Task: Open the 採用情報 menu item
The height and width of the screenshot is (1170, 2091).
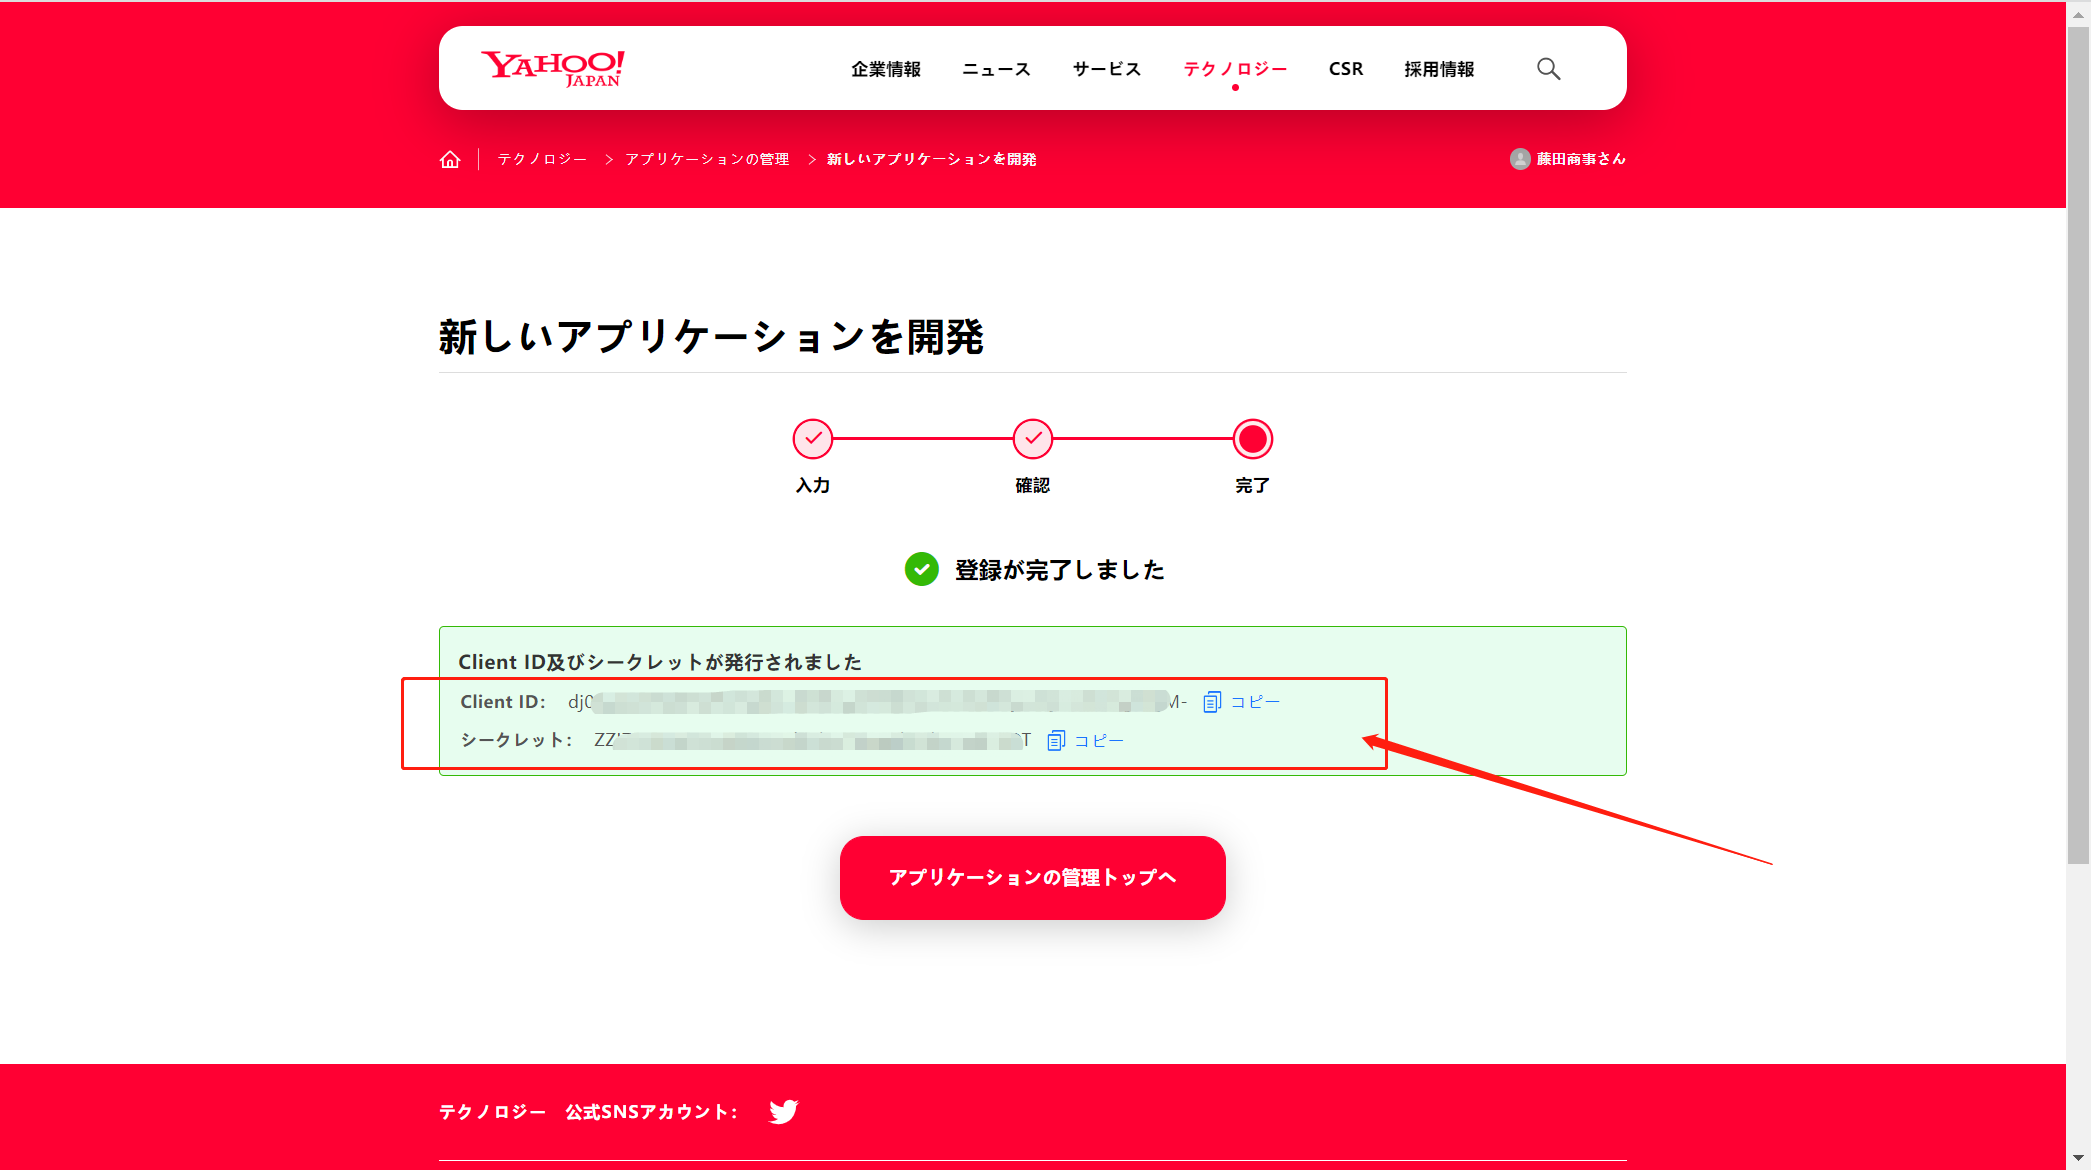Action: tap(1438, 69)
